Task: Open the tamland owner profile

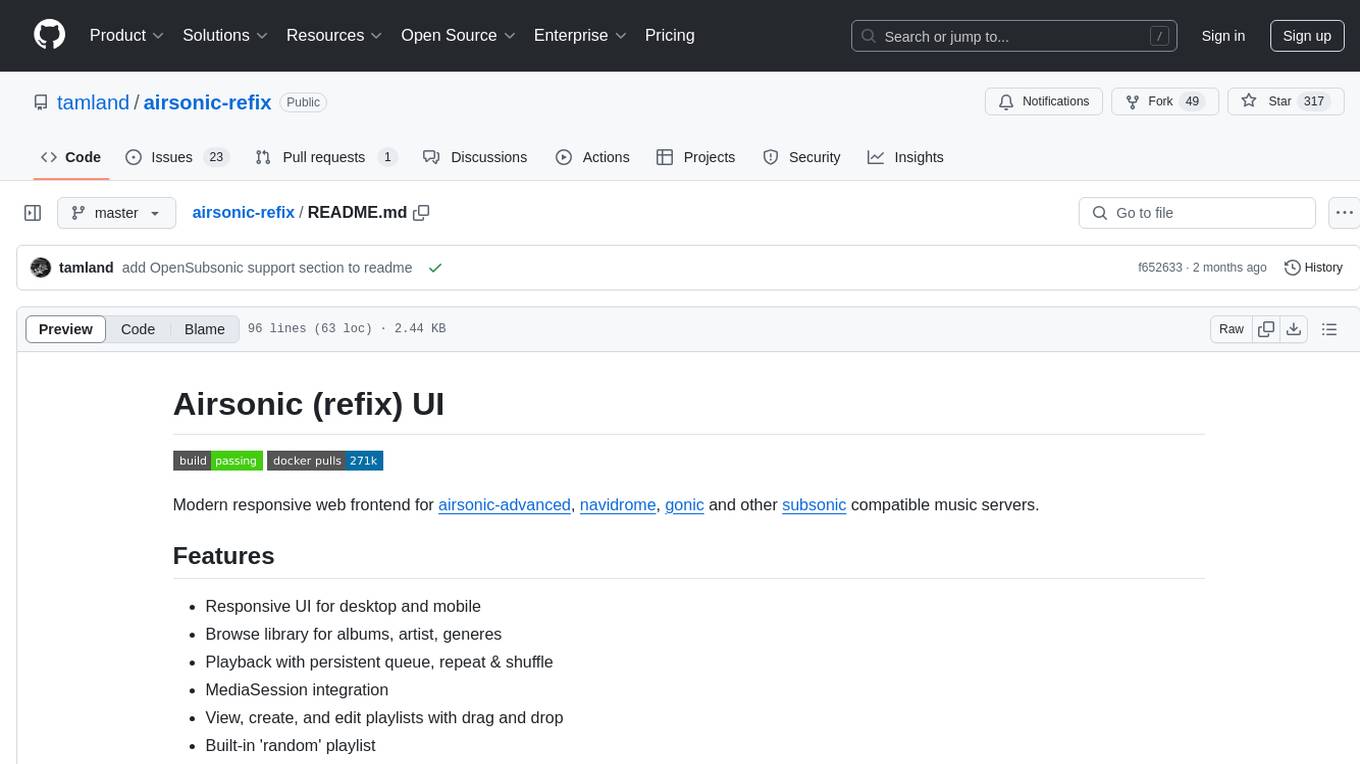Action: [93, 102]
